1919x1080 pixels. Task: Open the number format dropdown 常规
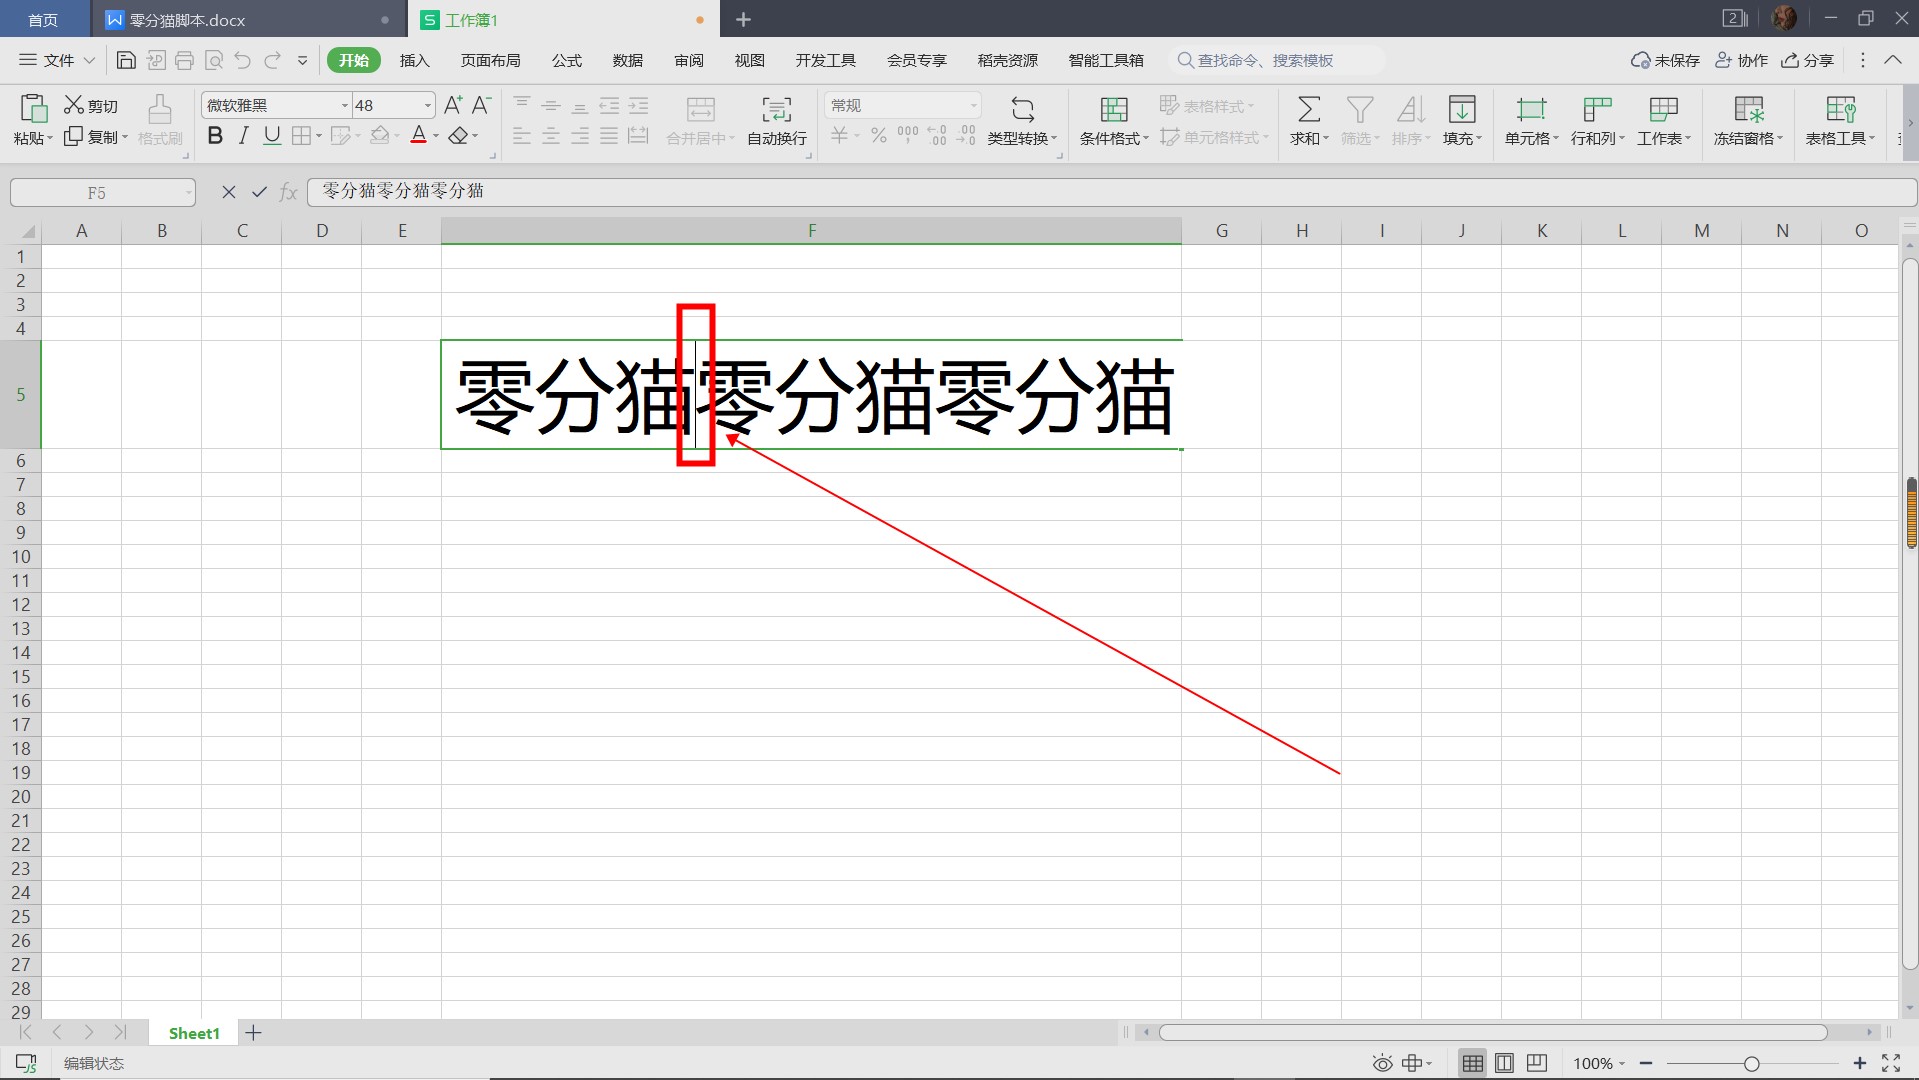[x=973, y=105]
